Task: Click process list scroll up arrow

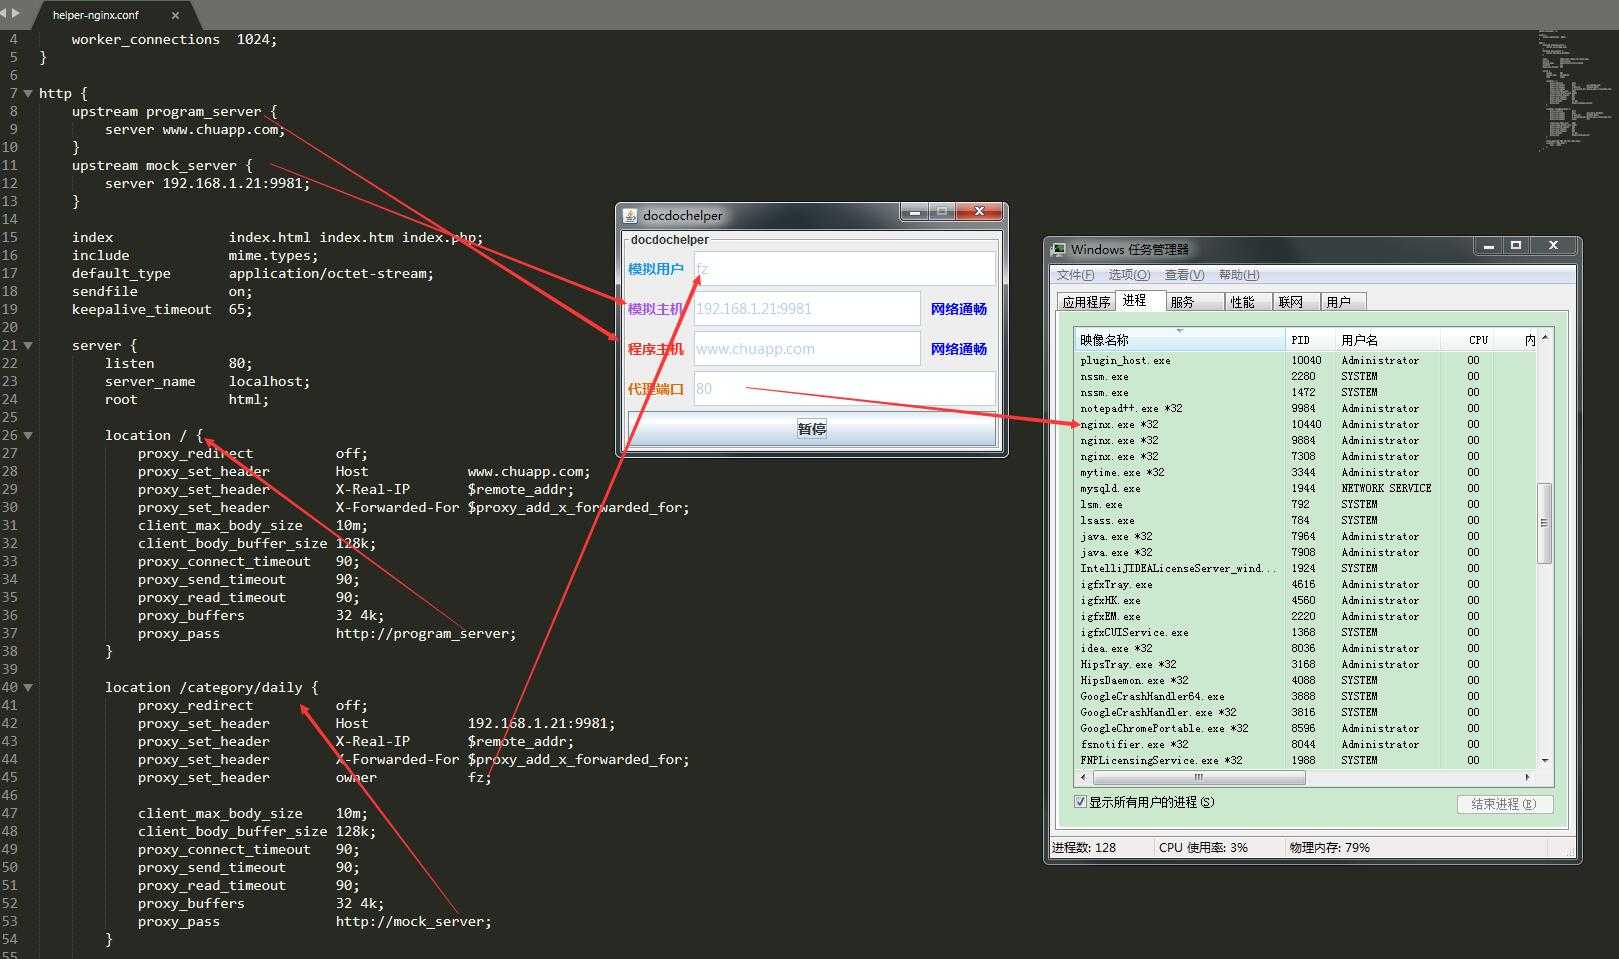Action: pyautogui.click(x=1545, y=337)
